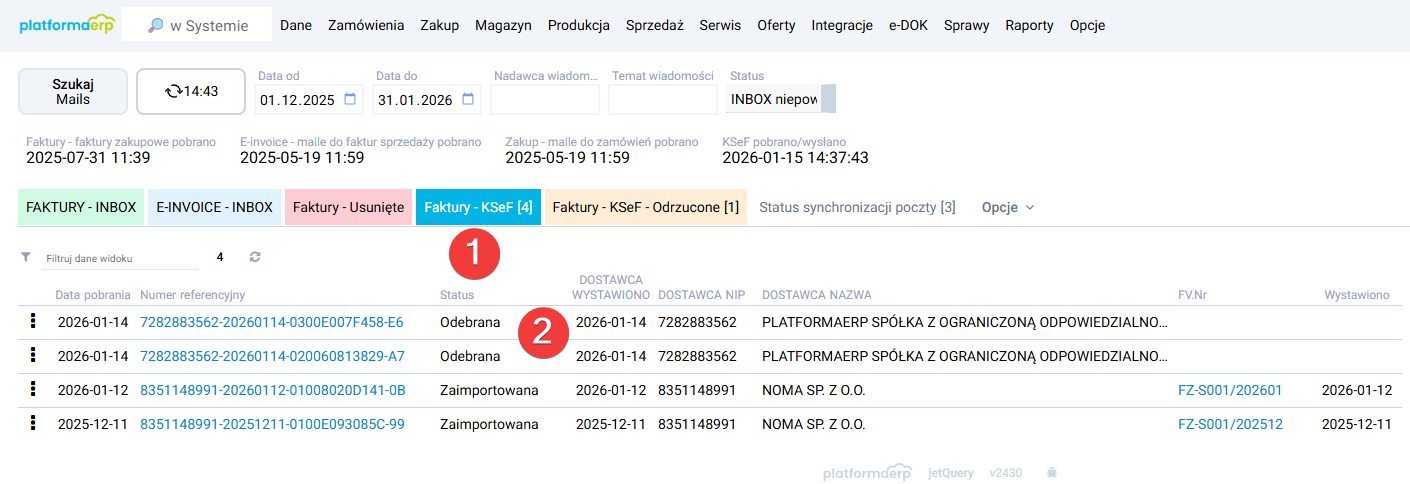Click the Nadawca wiadomości input field
Screen dimensions: 1410x484
pos(545,99)
